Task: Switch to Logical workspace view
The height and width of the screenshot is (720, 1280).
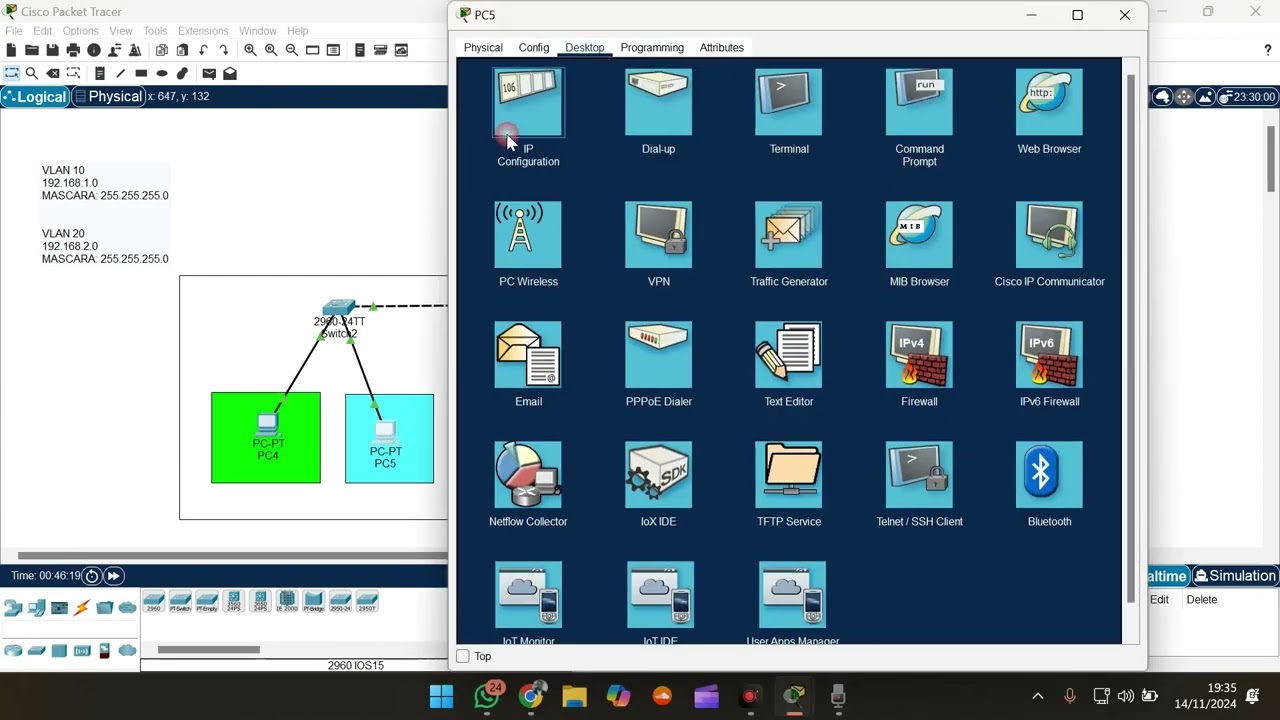Action: 35,97
